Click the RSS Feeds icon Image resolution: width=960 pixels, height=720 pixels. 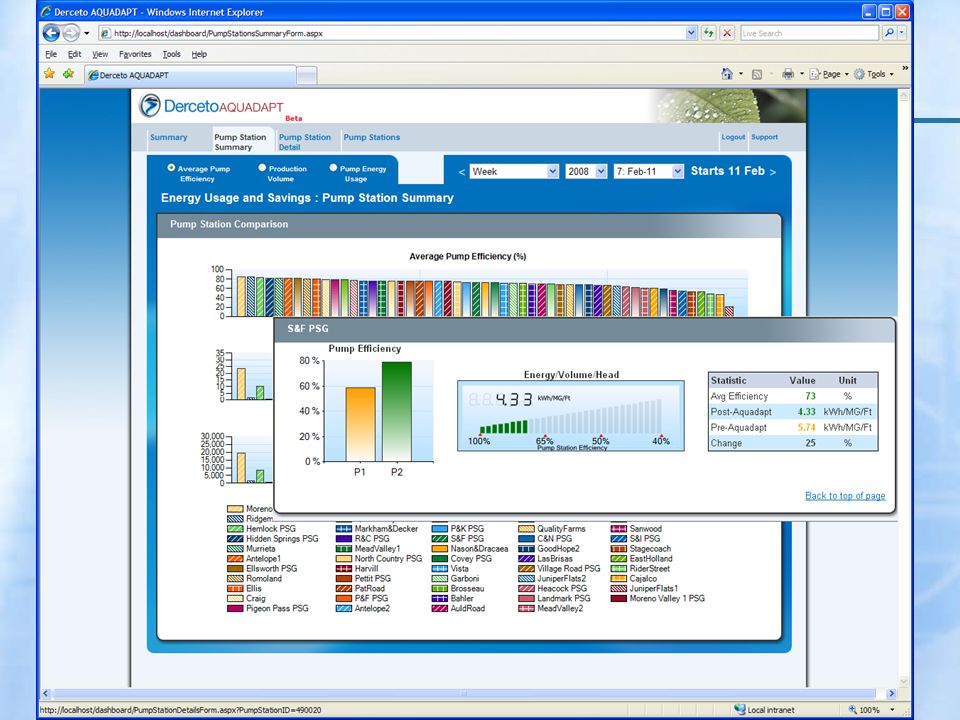click(757, 74)
